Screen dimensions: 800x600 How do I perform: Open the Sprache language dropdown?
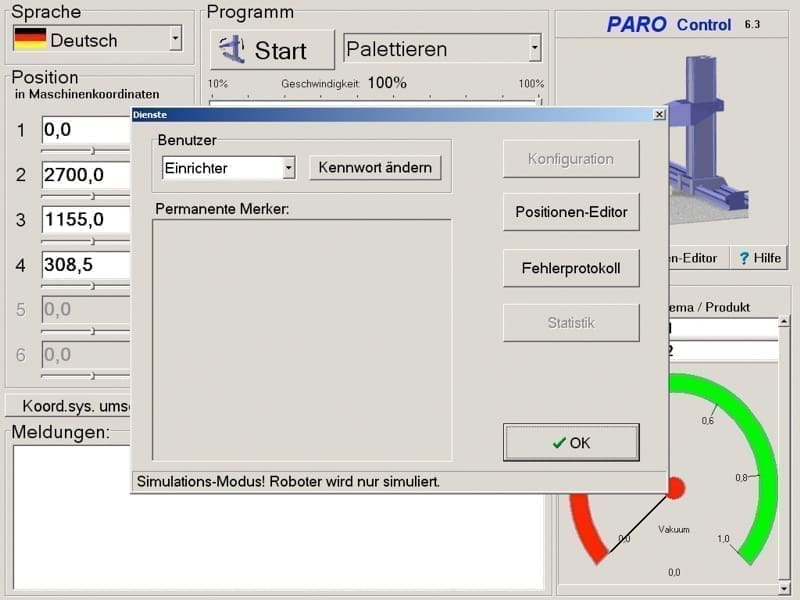(x=176, y=39)
